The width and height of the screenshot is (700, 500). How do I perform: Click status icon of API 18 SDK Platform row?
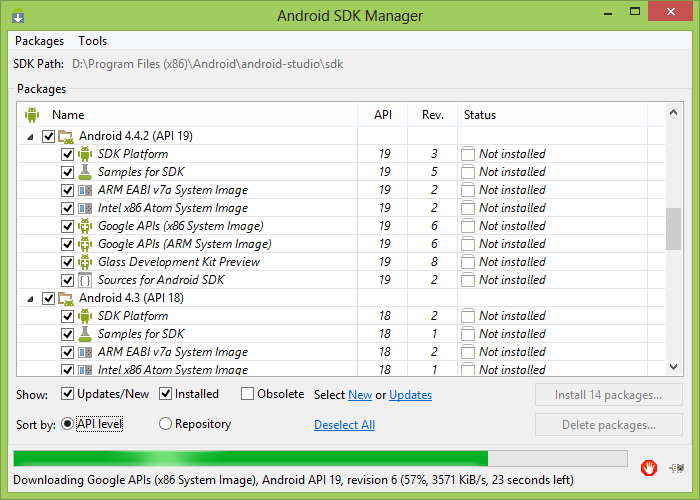(x=467, y=316)
